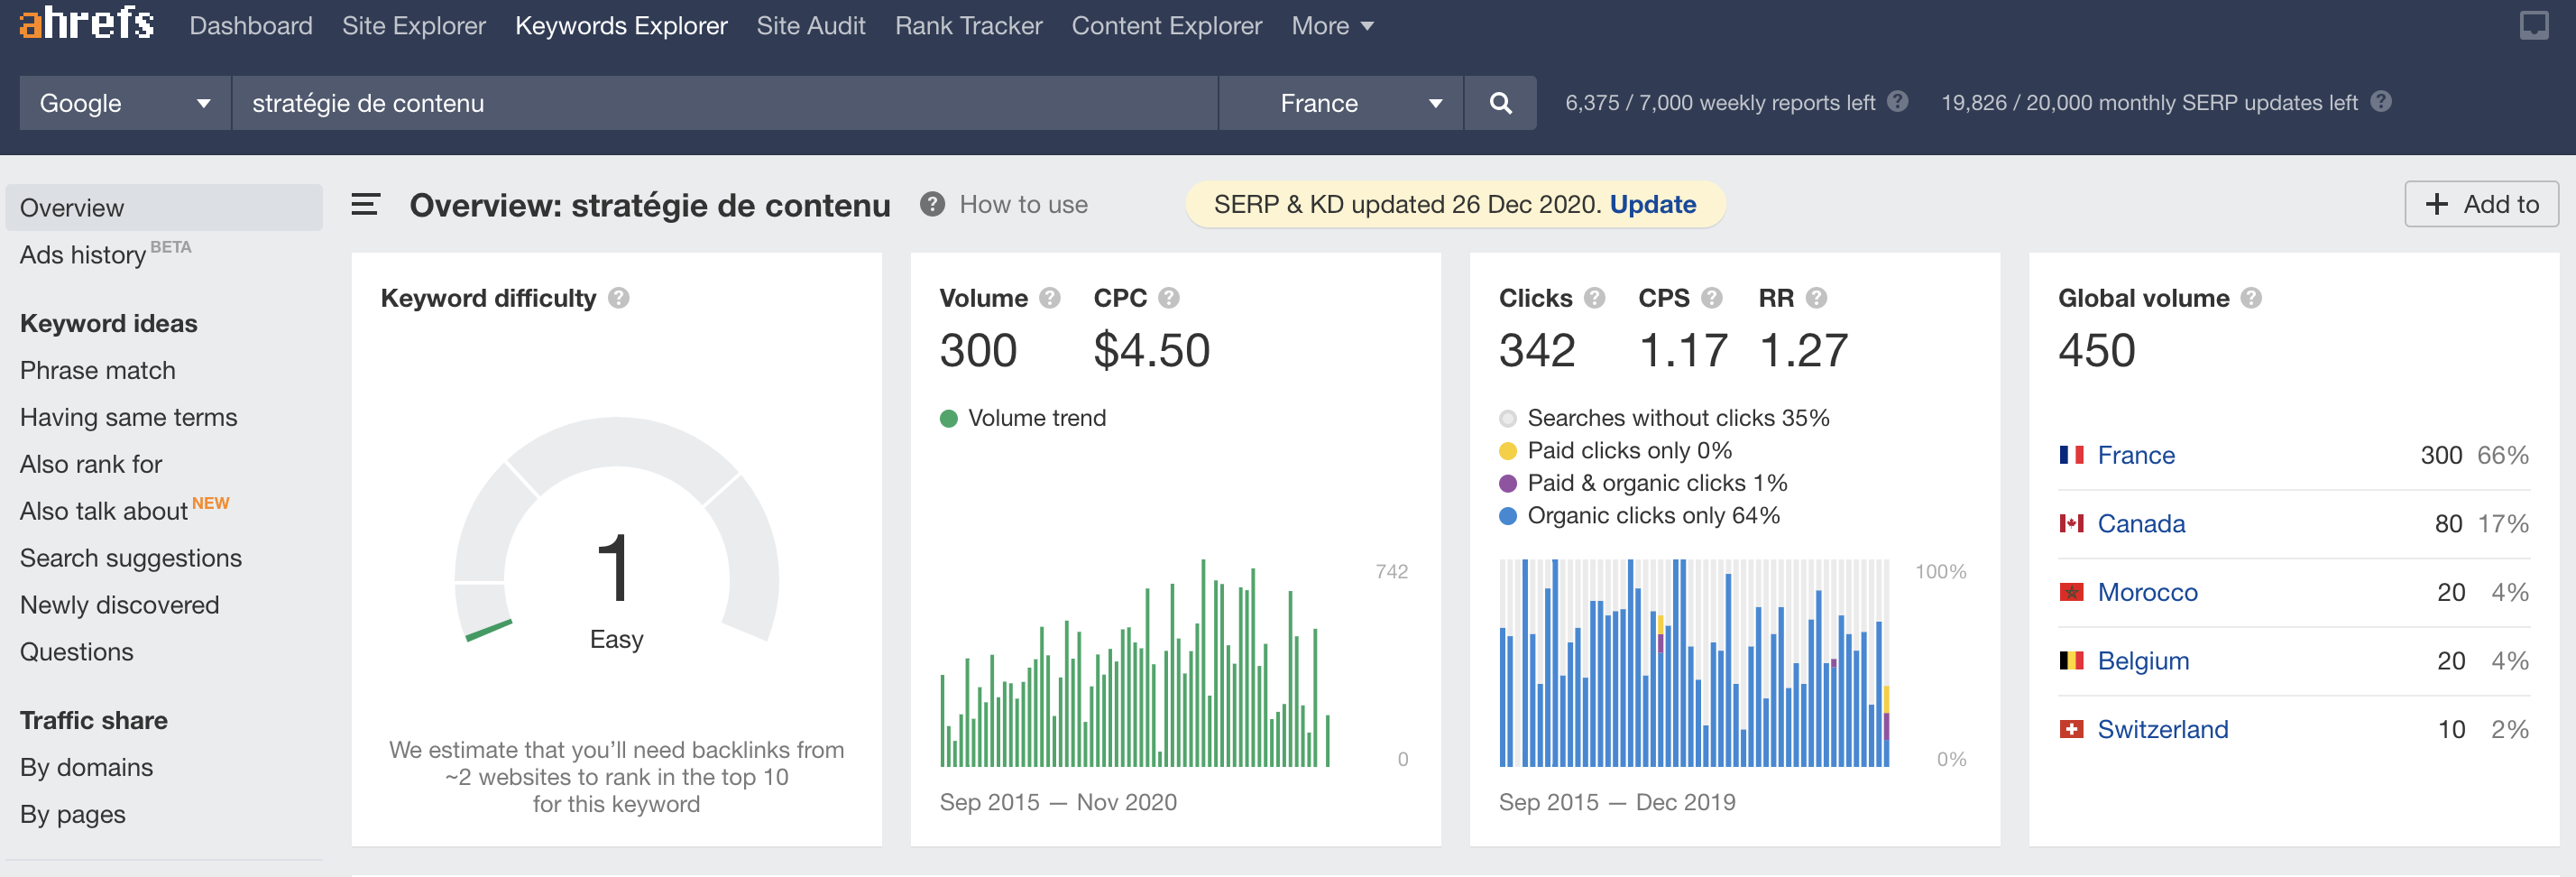The image size is (2576, 877).
Task: Open the sidebar hamburger menu icon
Action: click(x=365, y=205)
